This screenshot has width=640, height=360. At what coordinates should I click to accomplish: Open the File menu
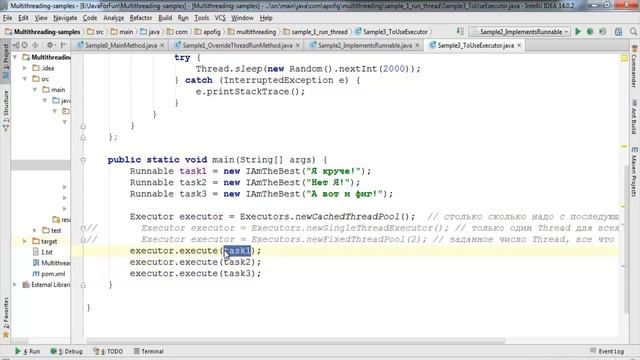tap(7, 18)
